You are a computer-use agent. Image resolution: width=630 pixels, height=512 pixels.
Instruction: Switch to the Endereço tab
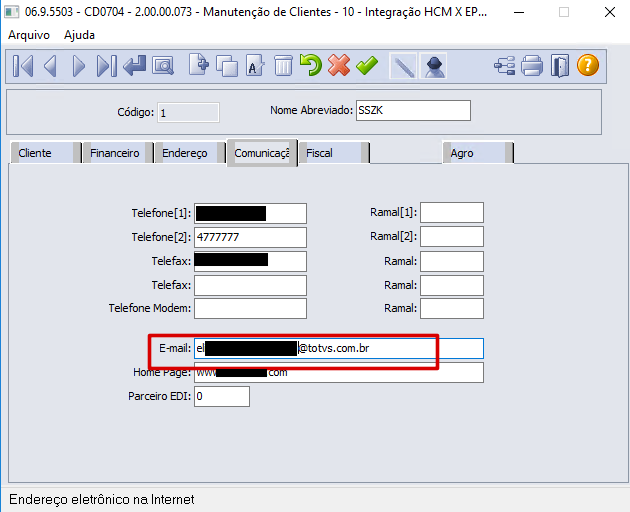coord(190,153)
